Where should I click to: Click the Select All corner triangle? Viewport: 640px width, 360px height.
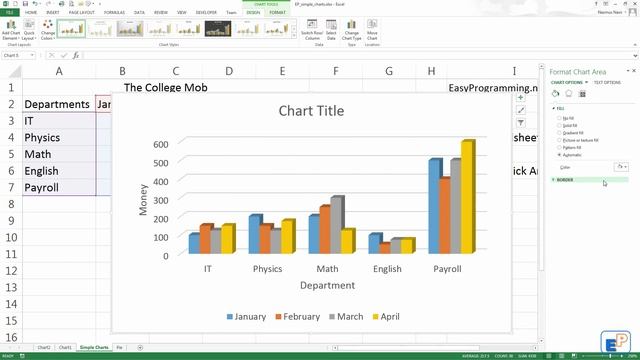coord(15,72)
